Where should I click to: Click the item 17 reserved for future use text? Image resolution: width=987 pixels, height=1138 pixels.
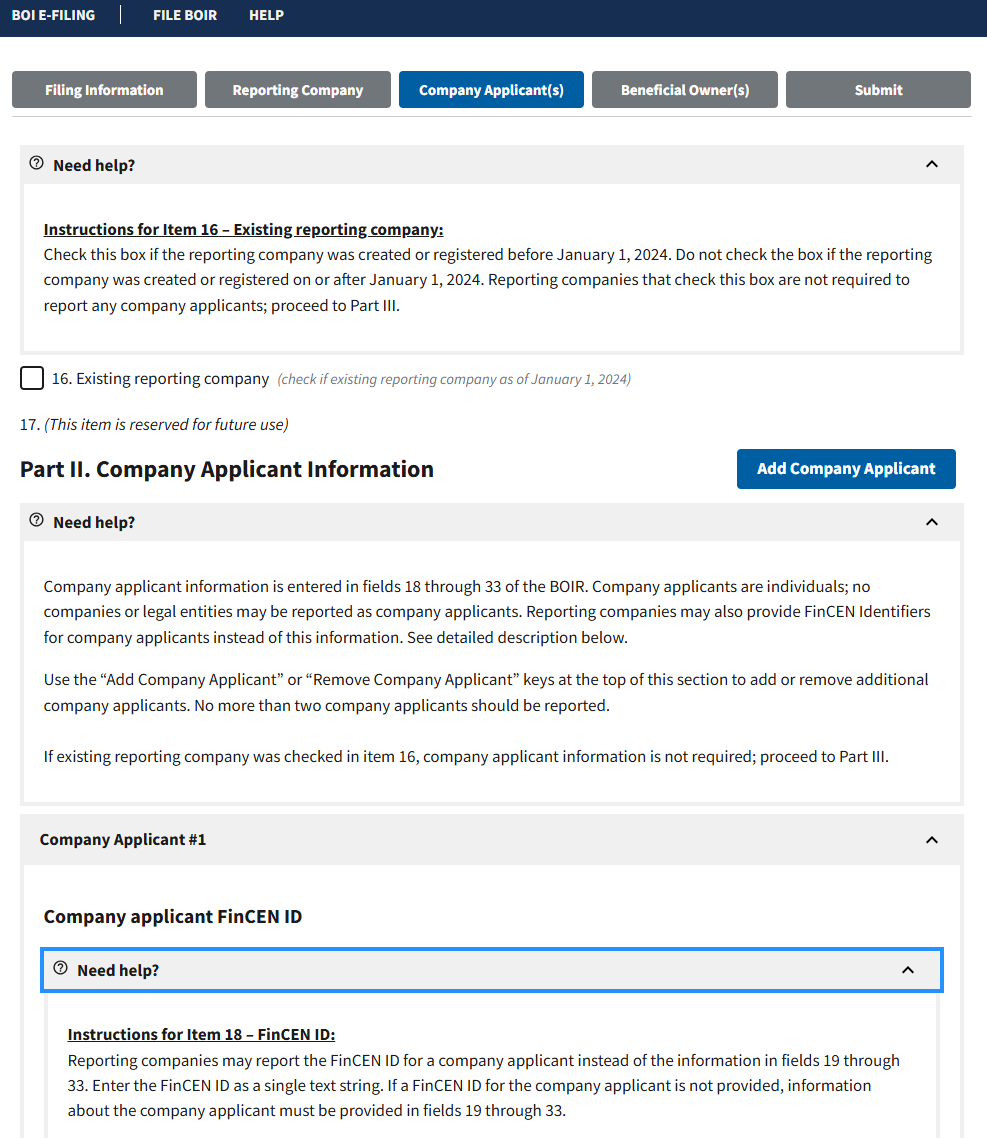[154, 425]
